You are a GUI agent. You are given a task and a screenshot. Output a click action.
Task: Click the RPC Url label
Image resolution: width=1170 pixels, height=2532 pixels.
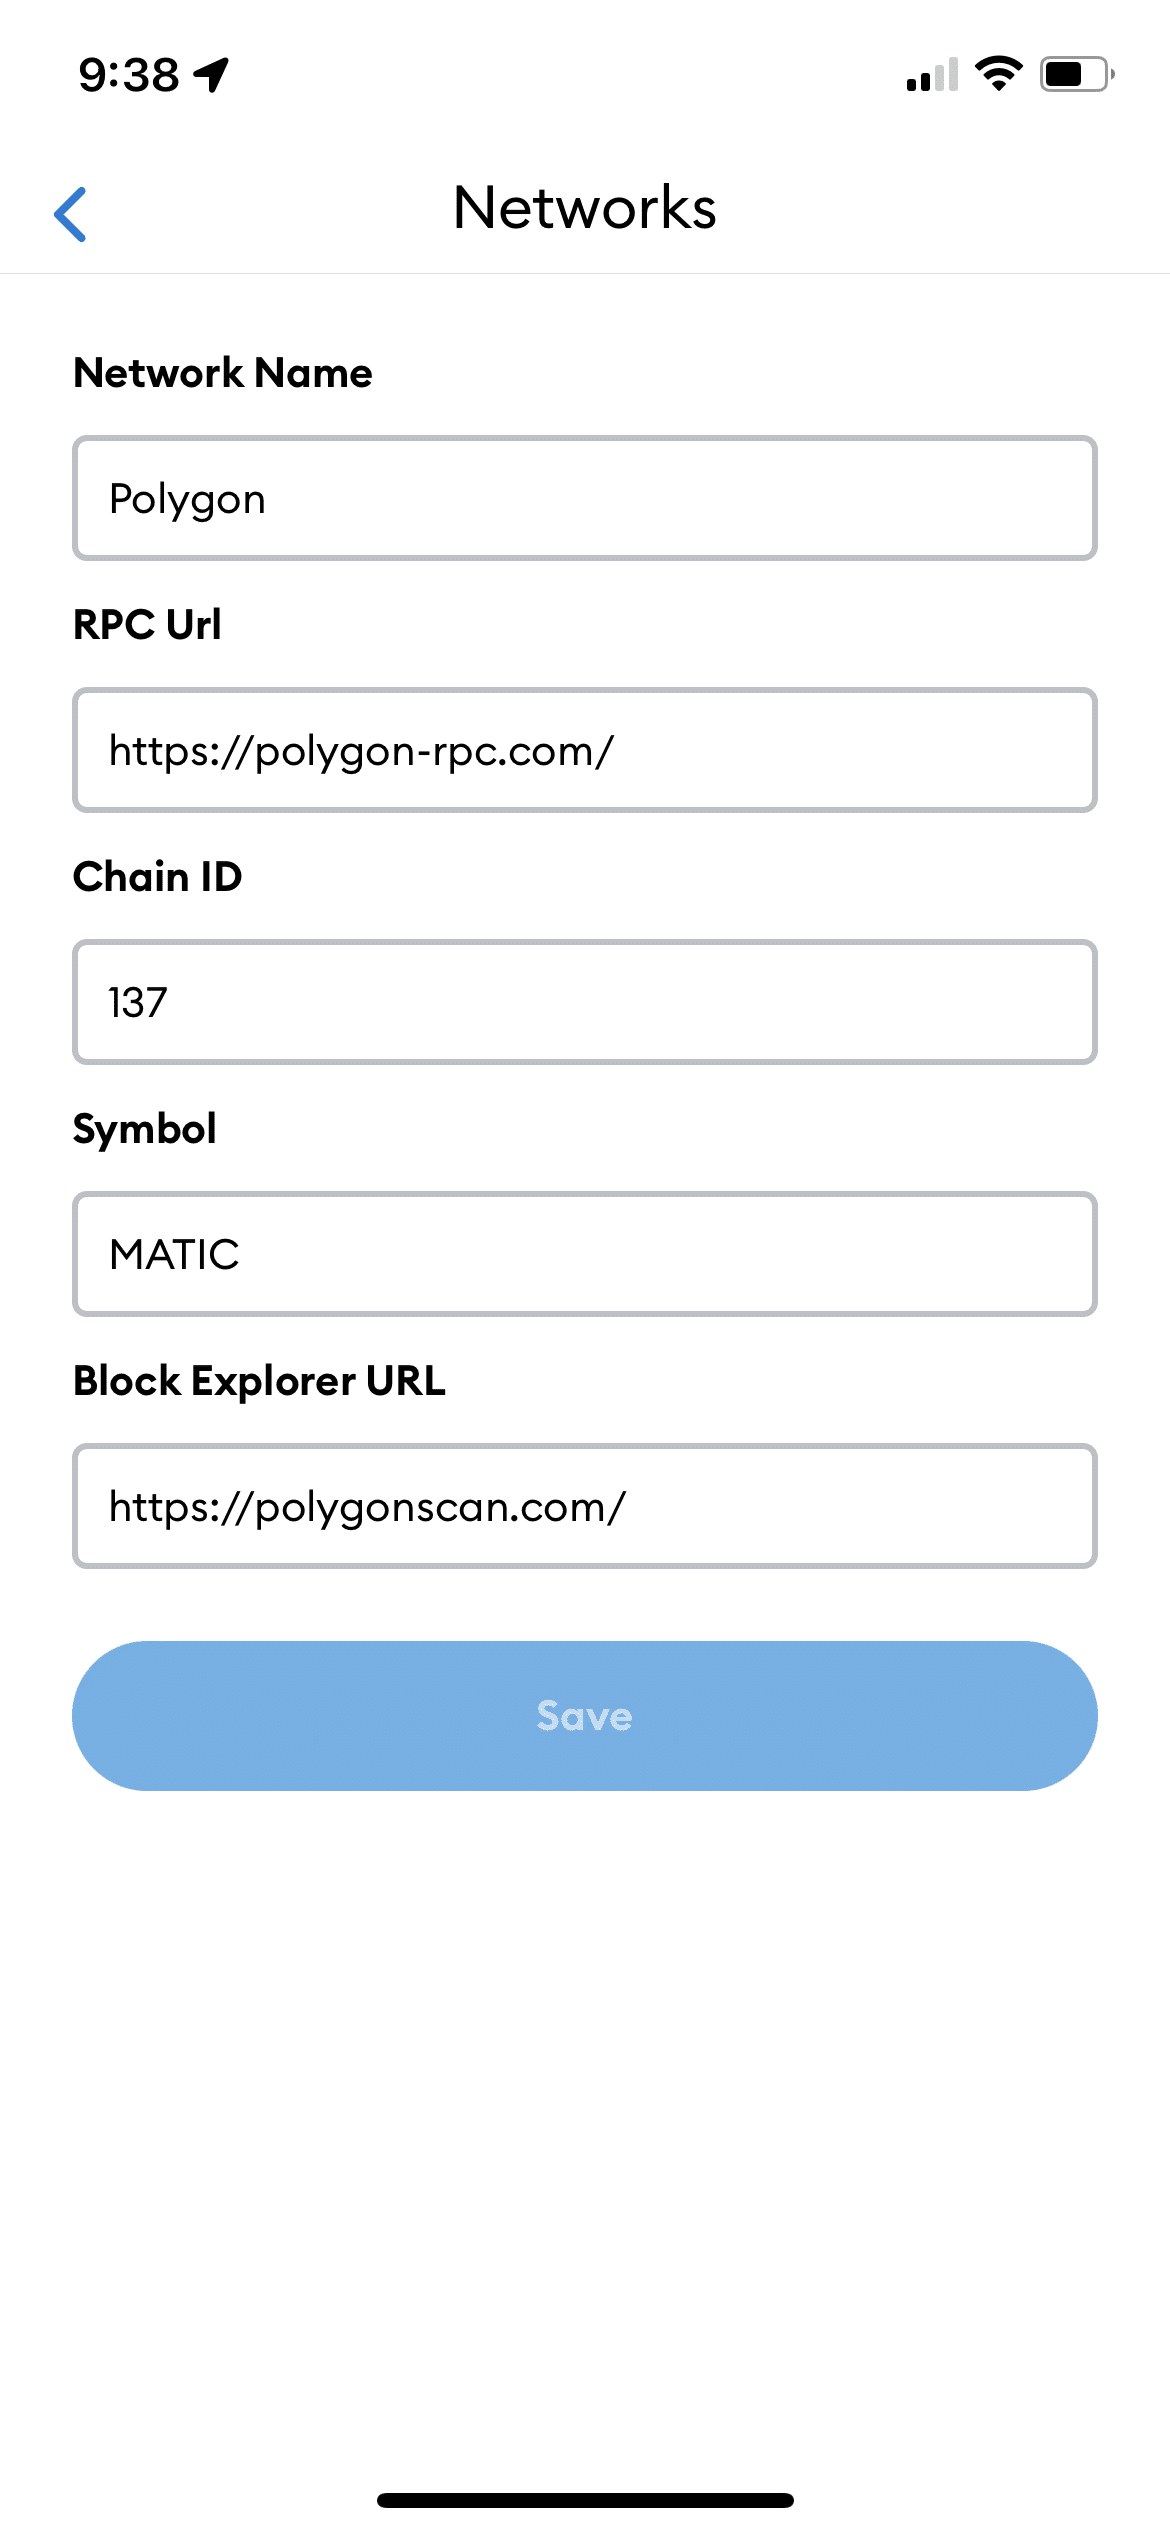coord(147,625)
